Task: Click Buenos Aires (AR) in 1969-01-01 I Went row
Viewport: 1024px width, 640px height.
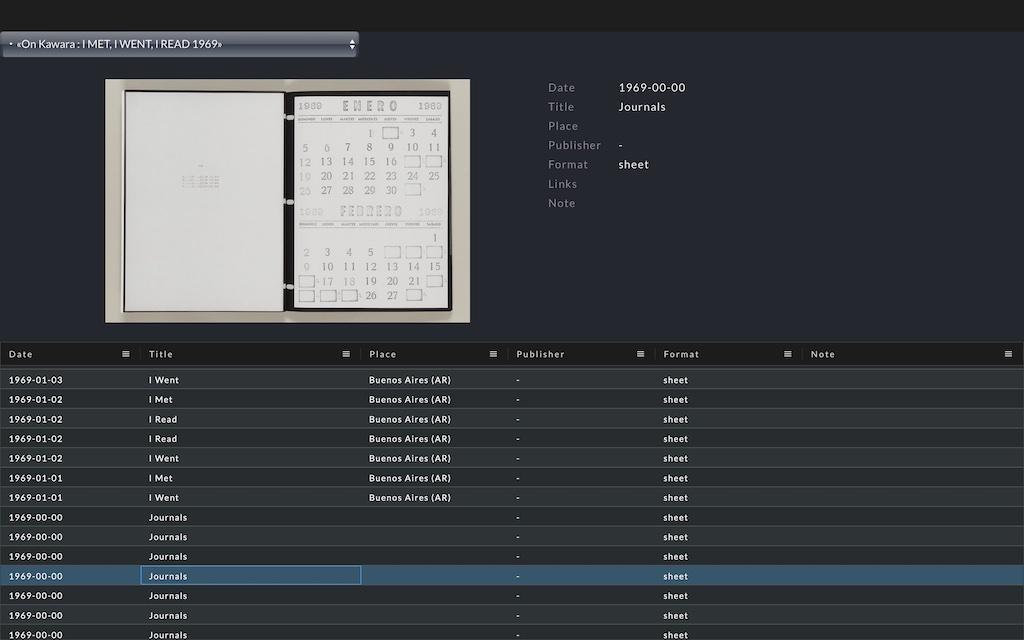Action: coord(410,498)
